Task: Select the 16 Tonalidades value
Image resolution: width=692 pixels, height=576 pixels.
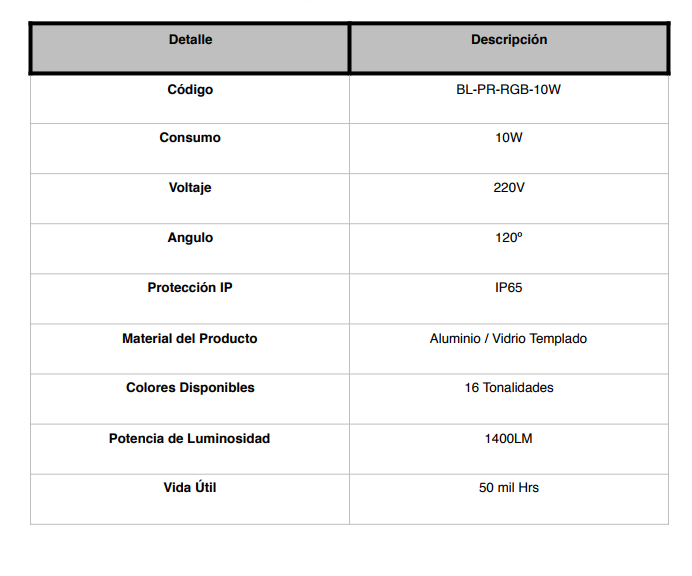Action: (509, 388)
